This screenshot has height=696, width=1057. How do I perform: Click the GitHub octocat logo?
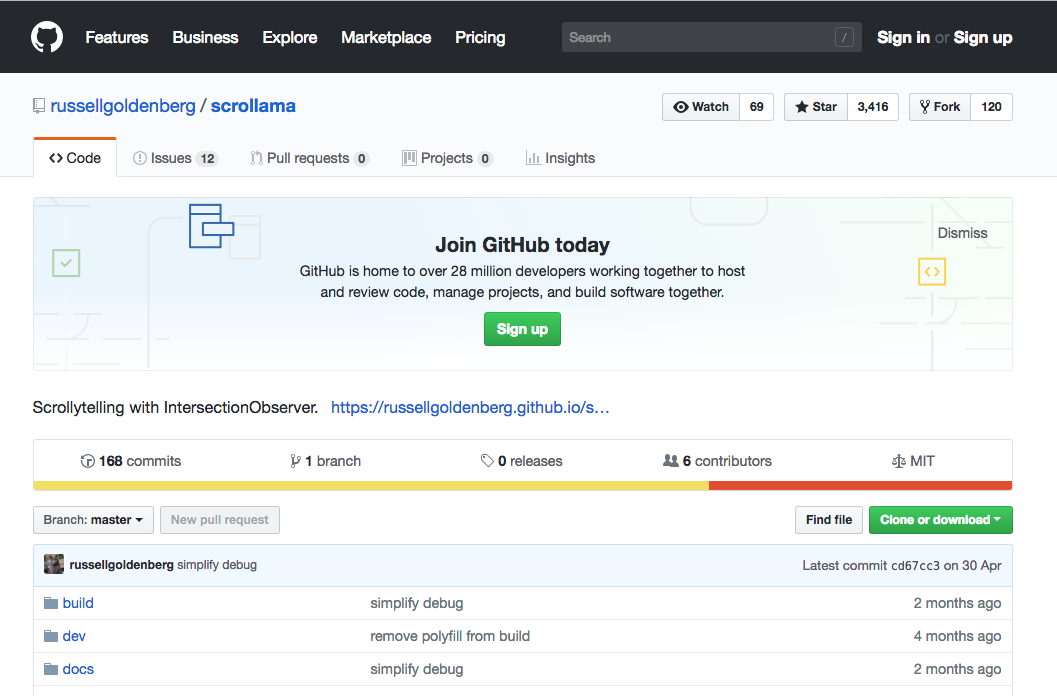(x=47, y=37)
